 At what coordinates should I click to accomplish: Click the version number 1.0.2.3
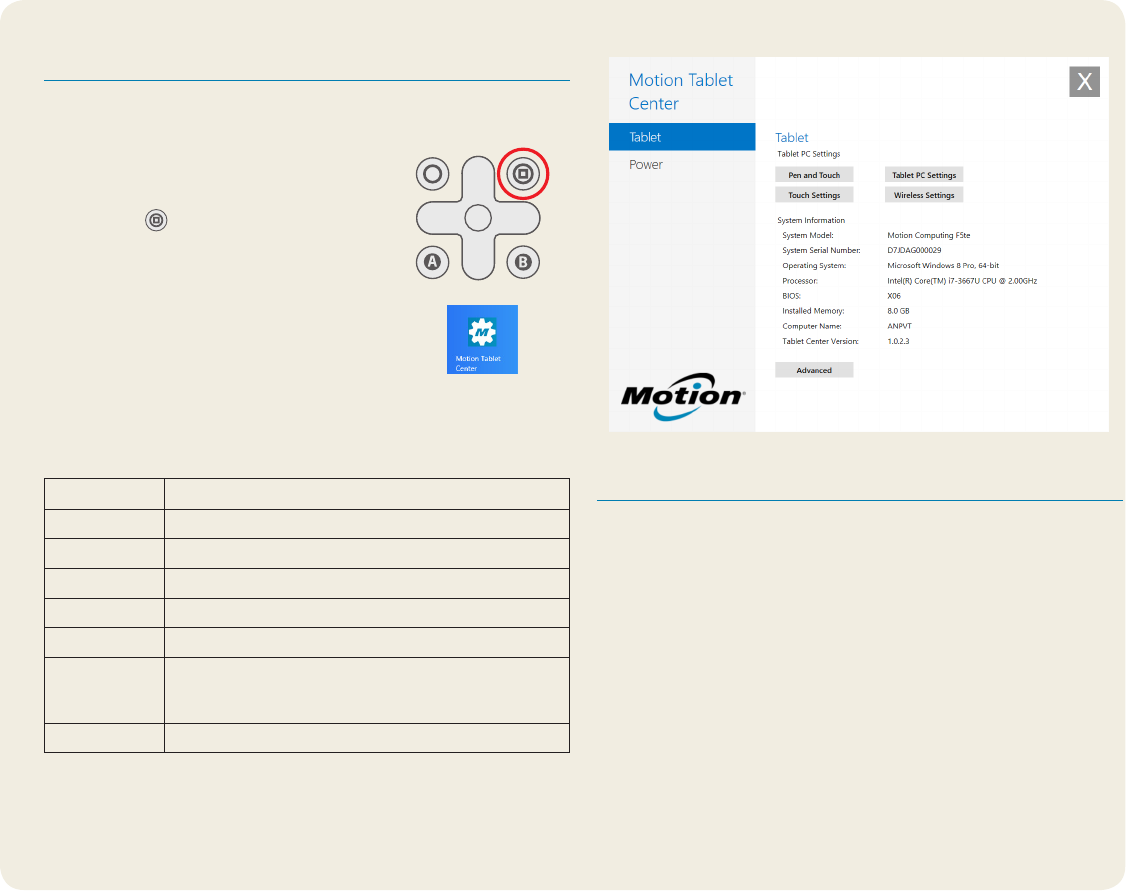coord(898,341)
